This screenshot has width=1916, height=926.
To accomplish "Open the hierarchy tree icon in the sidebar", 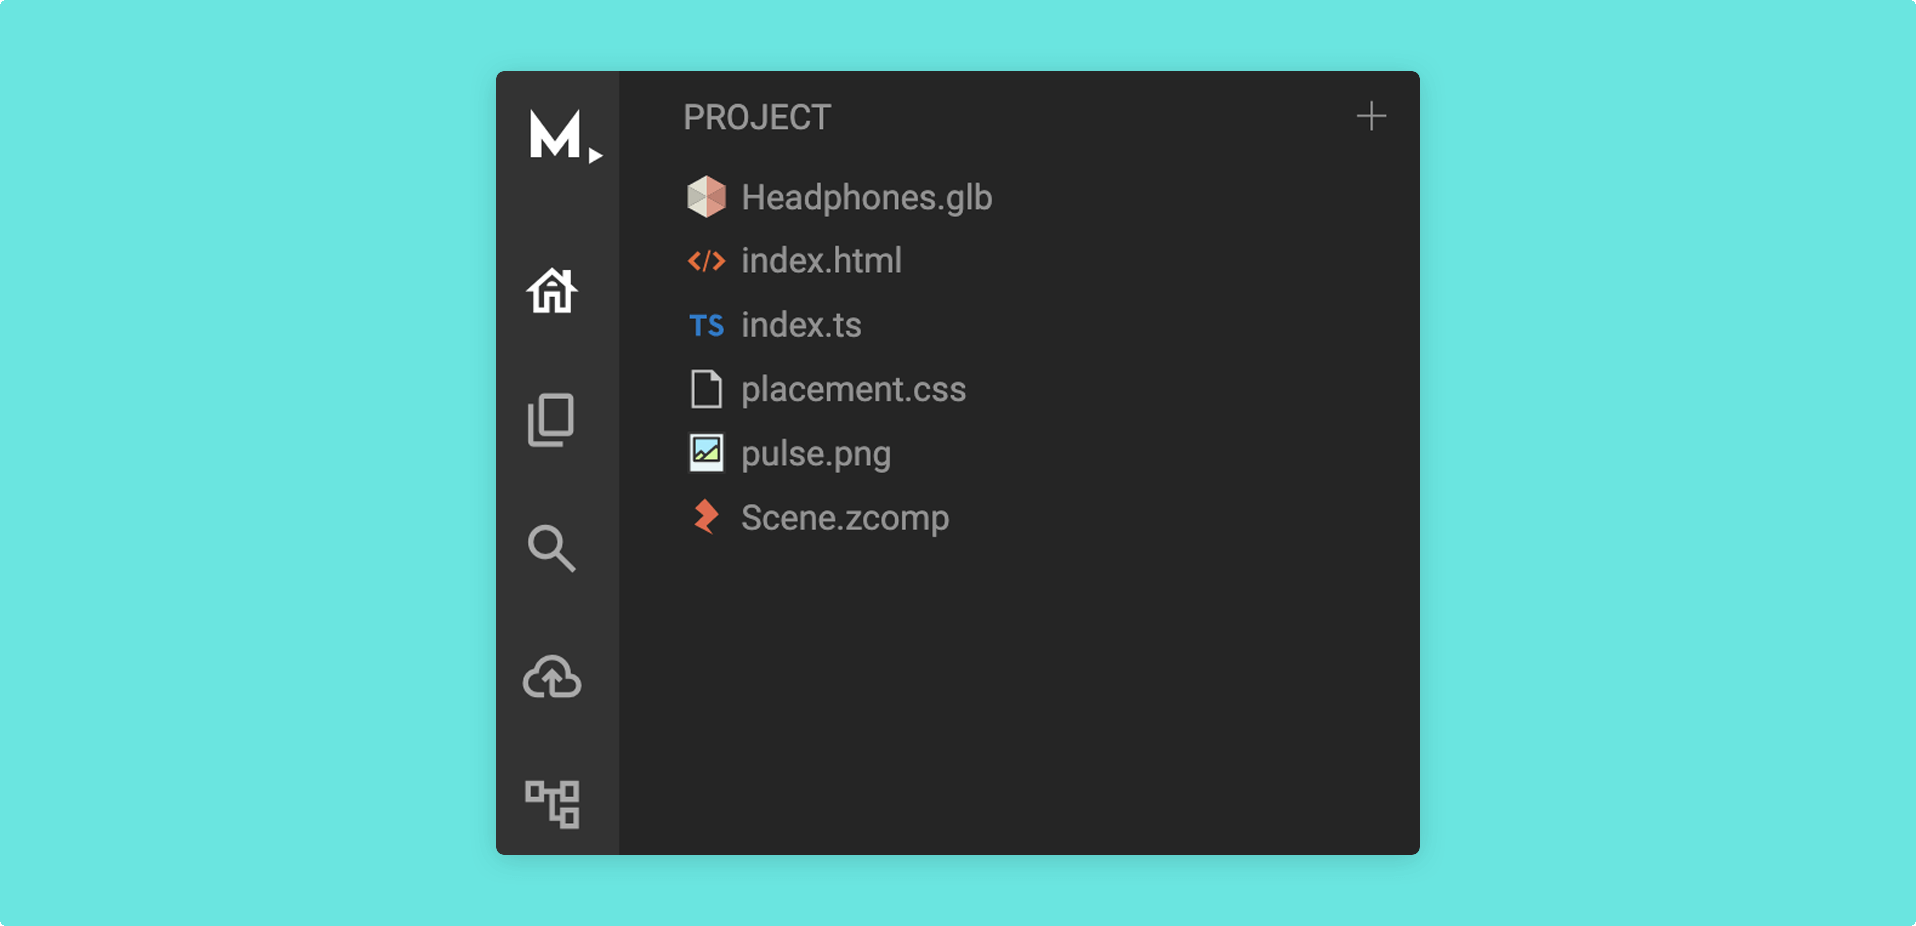I will [552, 804].
